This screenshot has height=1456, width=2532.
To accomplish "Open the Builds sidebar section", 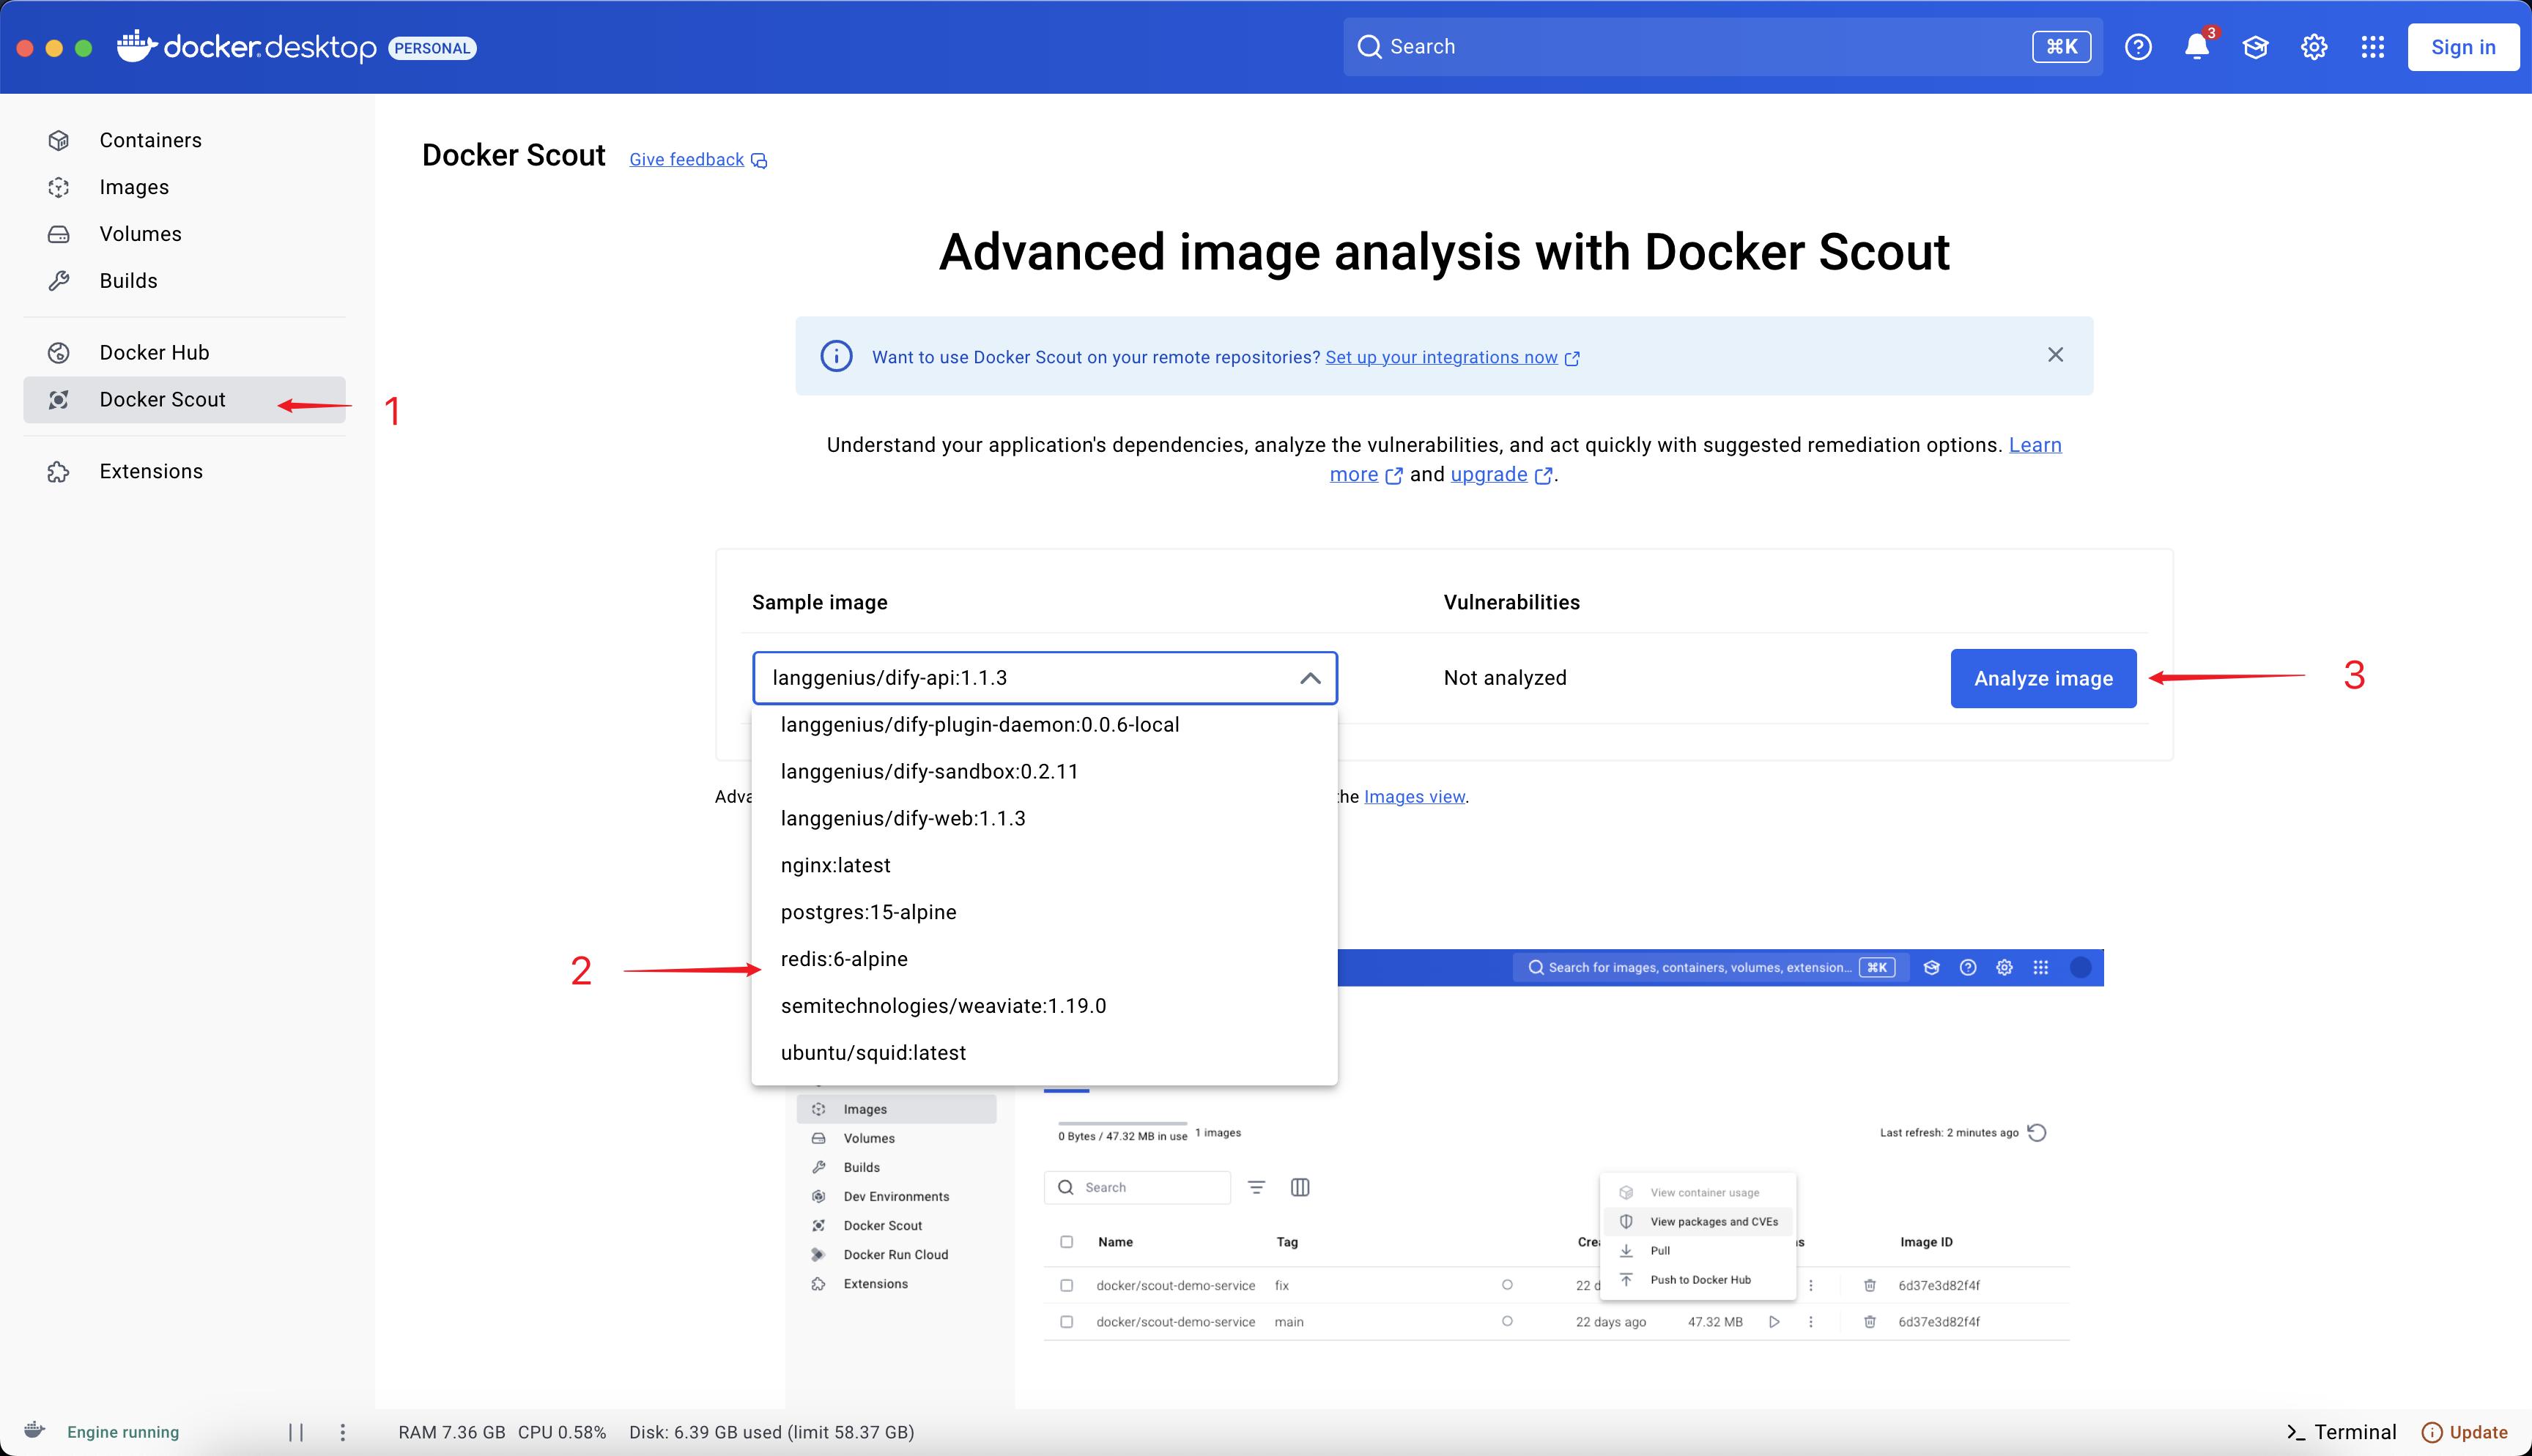I will tap(184, 281).
